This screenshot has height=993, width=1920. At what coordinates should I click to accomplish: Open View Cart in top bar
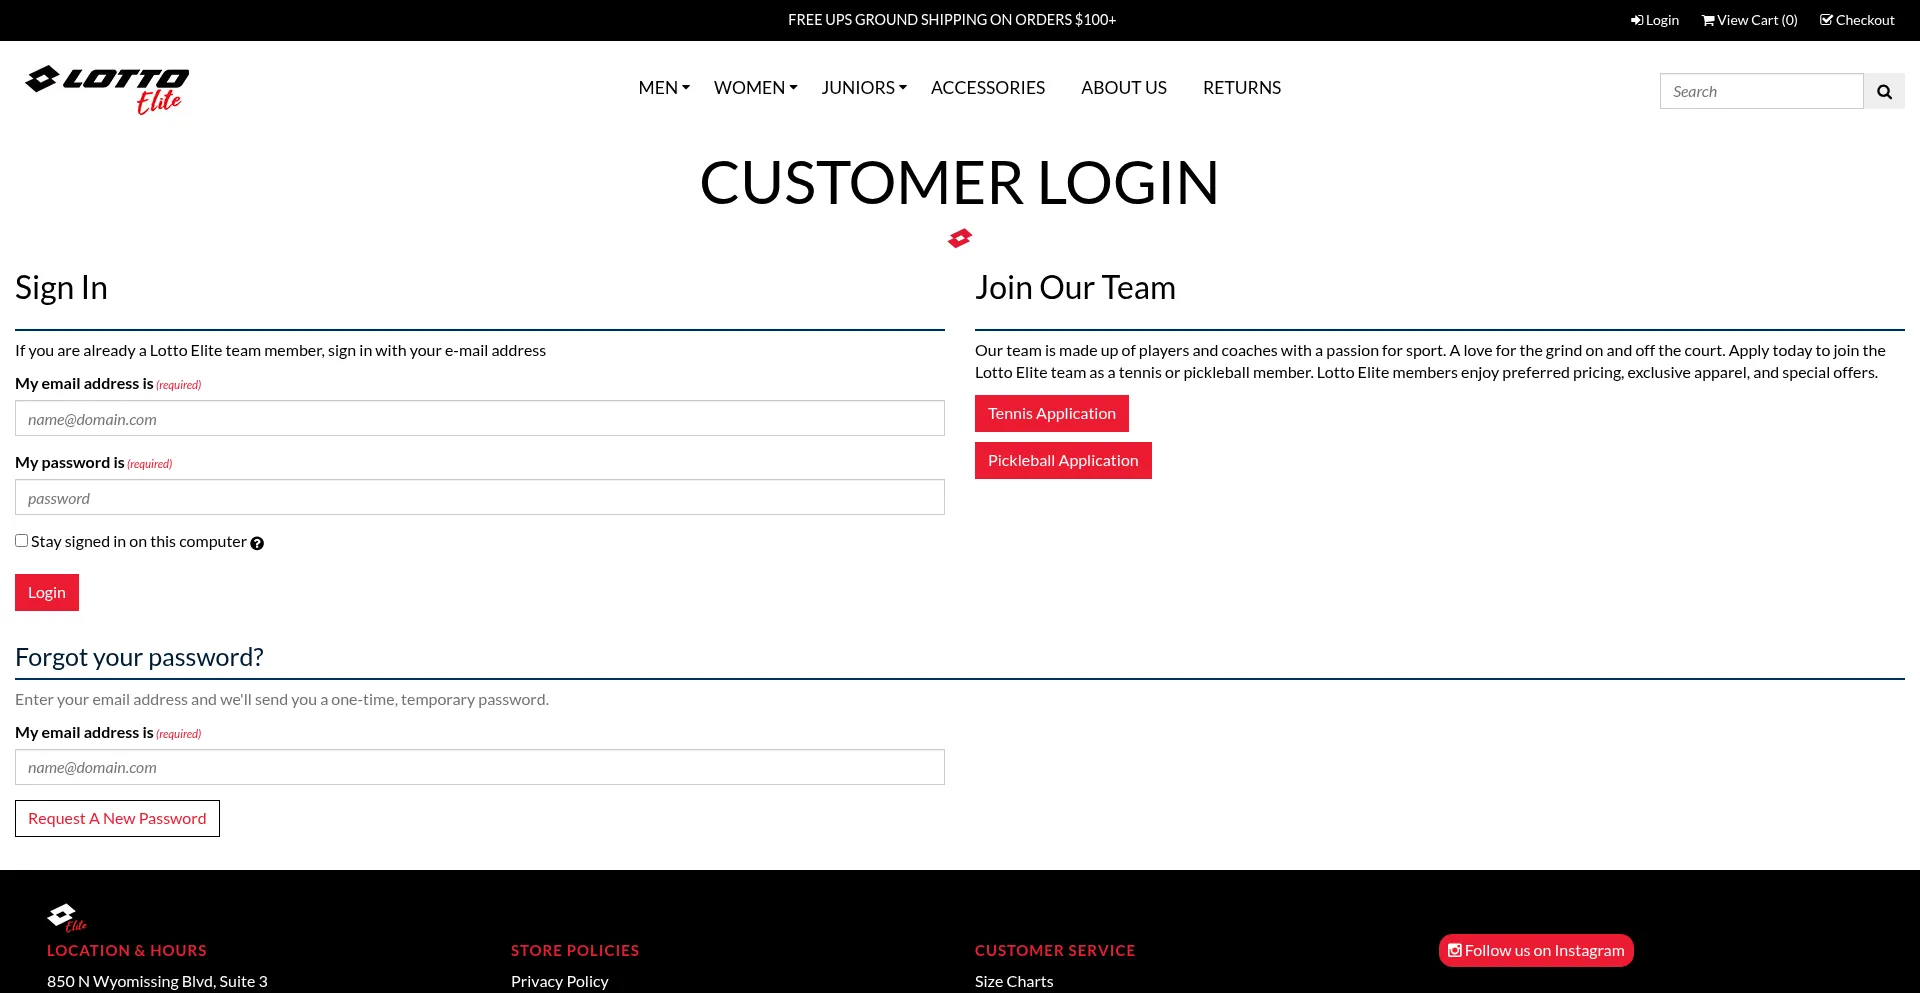point(1750,20)
